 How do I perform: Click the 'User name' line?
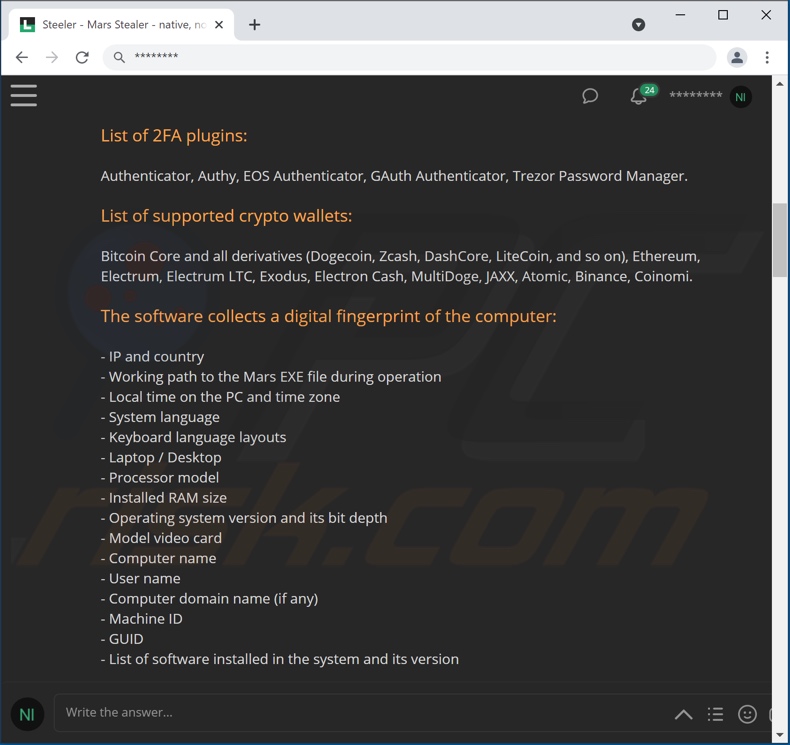pos(141,578)
